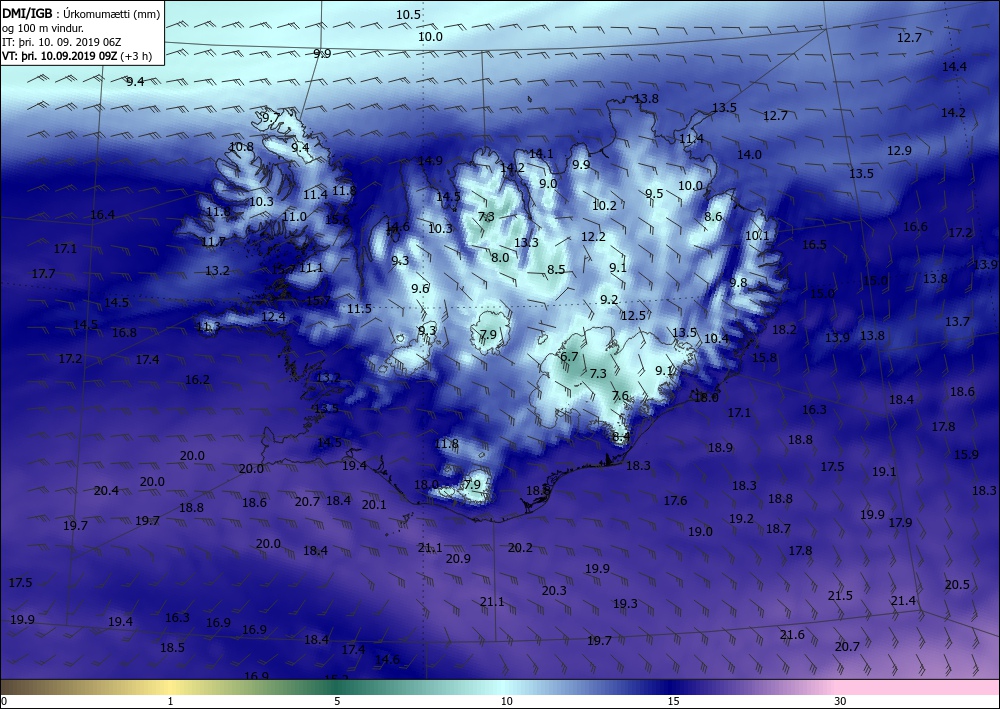Image resolution: width=1000 pixels, height=709 pixels.
Task: Click the 12.9 value label
Action: (899, 150)
